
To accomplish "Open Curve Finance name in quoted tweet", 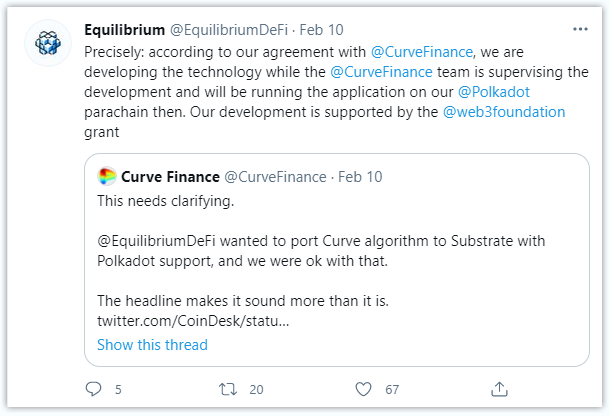I will pos(170,177).
